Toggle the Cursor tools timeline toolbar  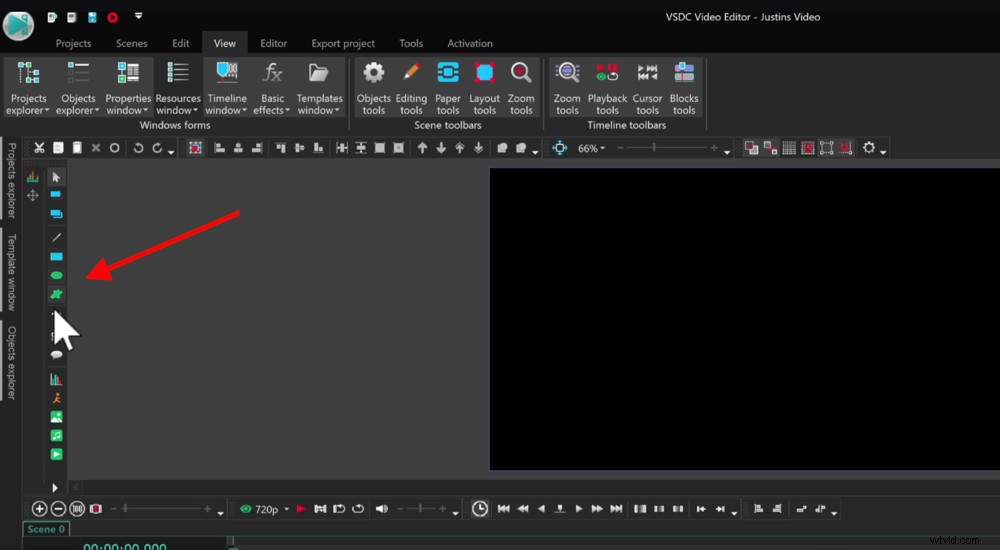pyautogui.click(x=647, y=87)
